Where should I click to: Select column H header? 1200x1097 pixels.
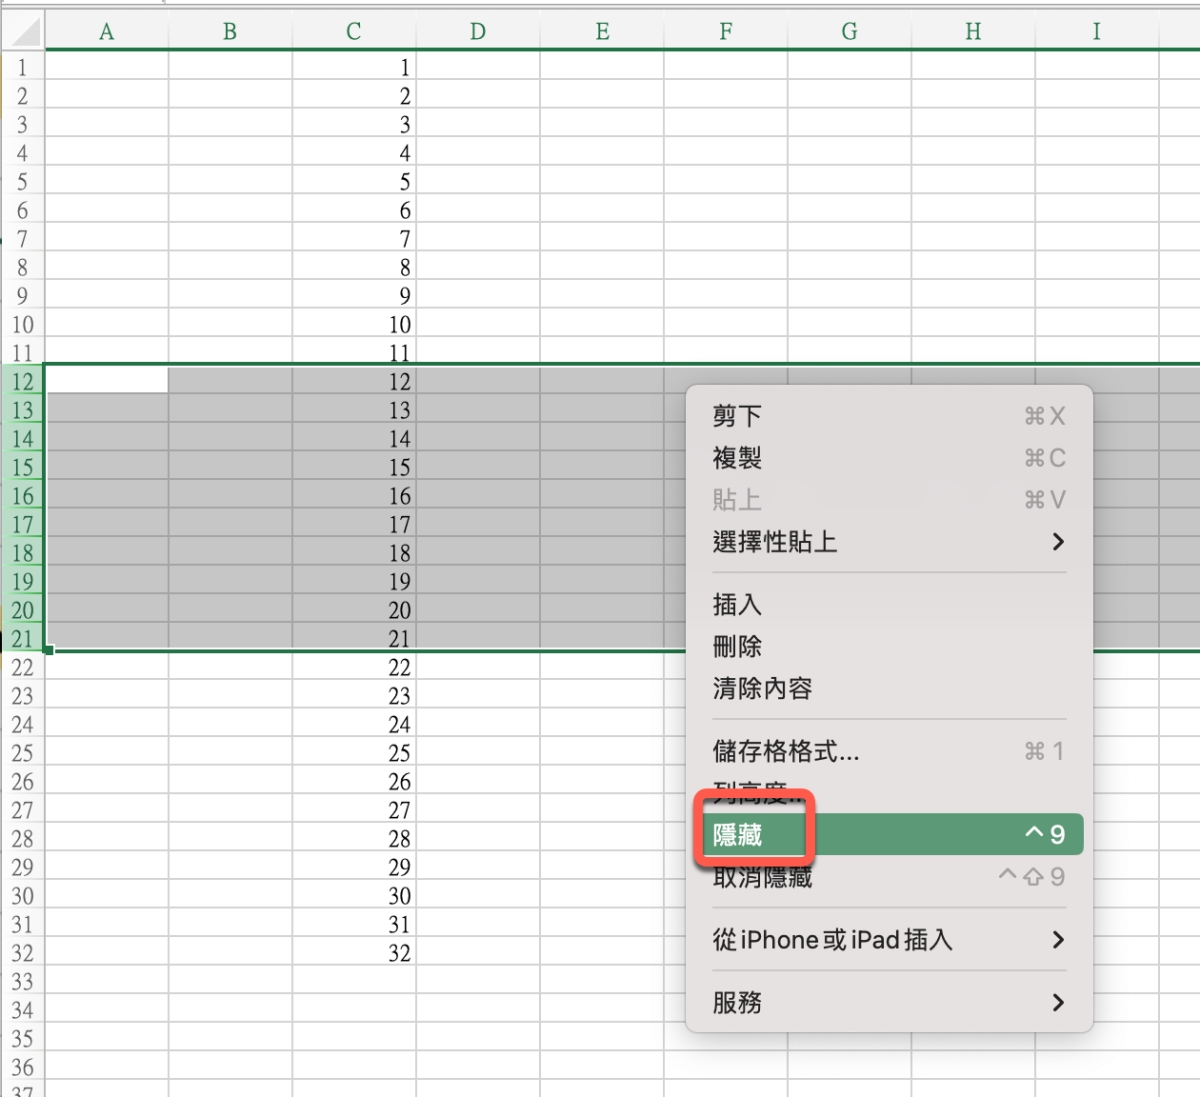pyautogui.click(x=974, y=32)
